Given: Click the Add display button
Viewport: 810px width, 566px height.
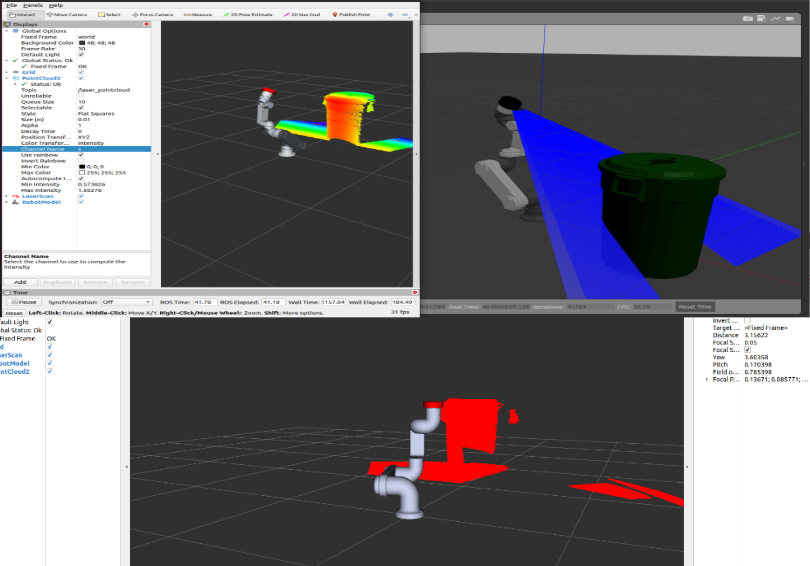Looking at the screenshot, I should 20,282.
